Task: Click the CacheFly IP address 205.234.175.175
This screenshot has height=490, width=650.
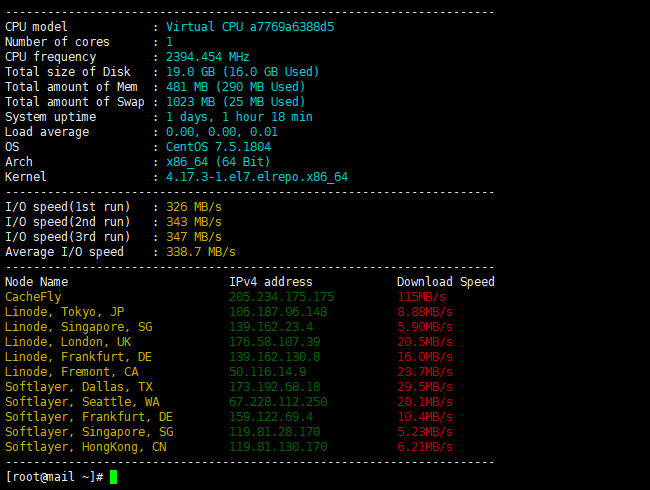Action: [282, 297]
